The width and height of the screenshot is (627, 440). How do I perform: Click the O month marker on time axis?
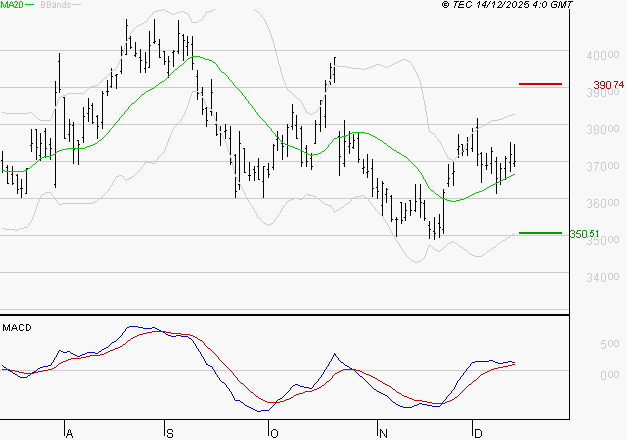coord(274,434)
